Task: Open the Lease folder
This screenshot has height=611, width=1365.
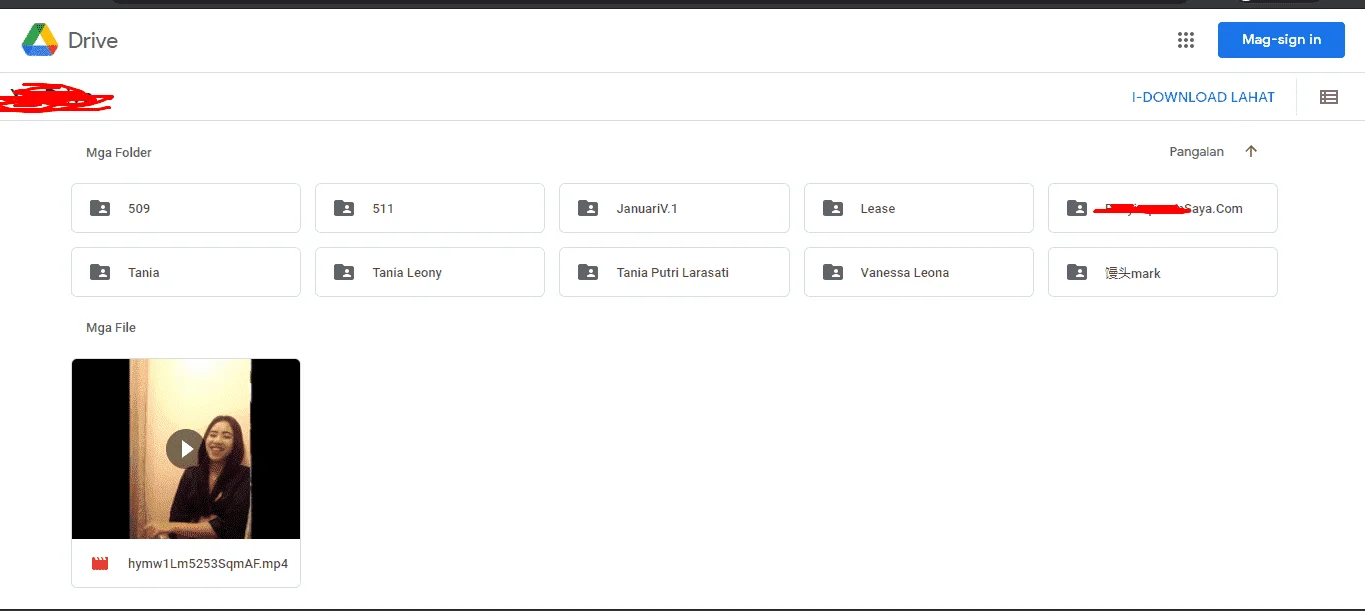Action: (919, 208)
